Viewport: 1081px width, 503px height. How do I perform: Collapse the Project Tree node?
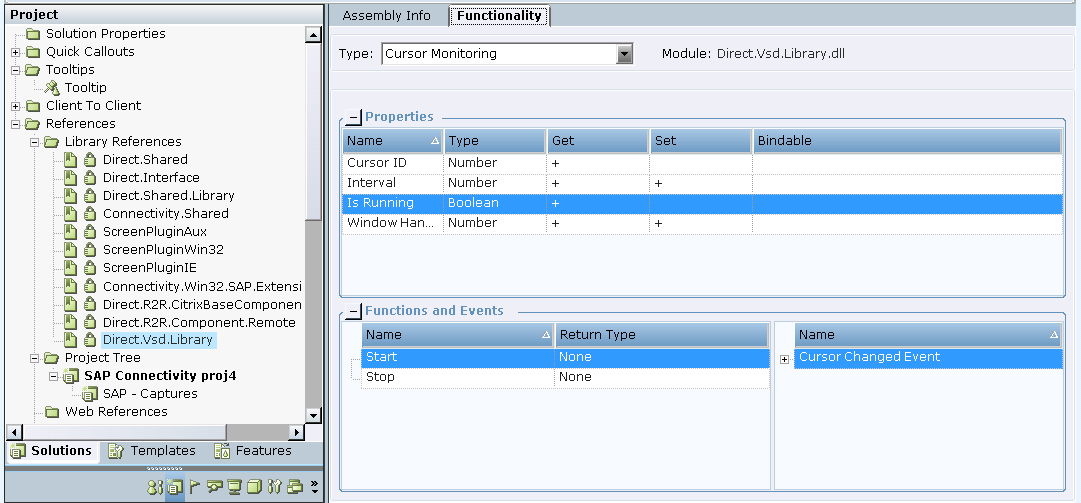tap(34, 358)
